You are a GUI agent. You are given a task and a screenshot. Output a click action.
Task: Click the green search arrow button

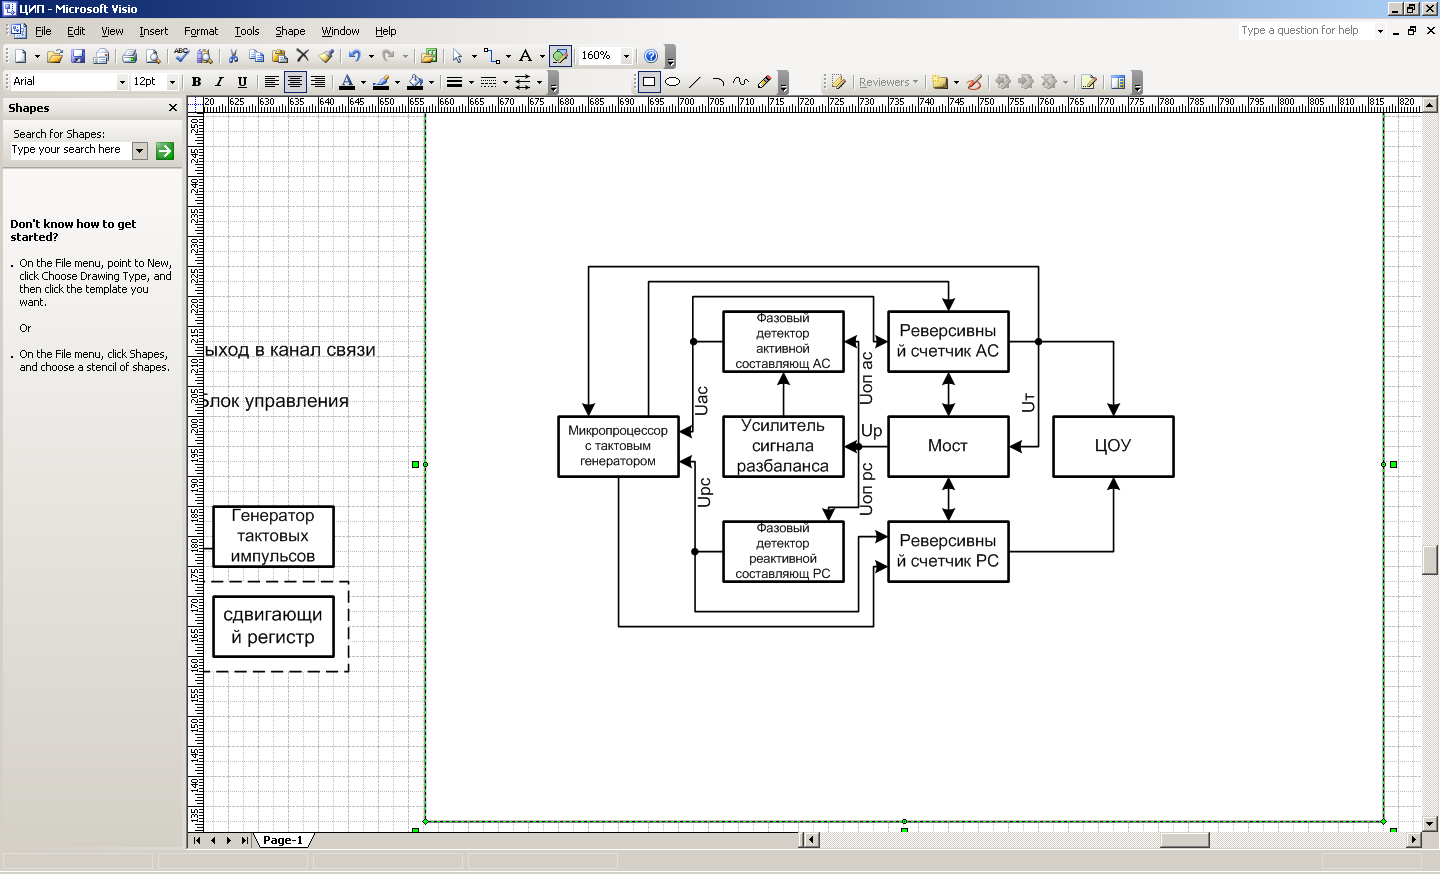(165, 151)
